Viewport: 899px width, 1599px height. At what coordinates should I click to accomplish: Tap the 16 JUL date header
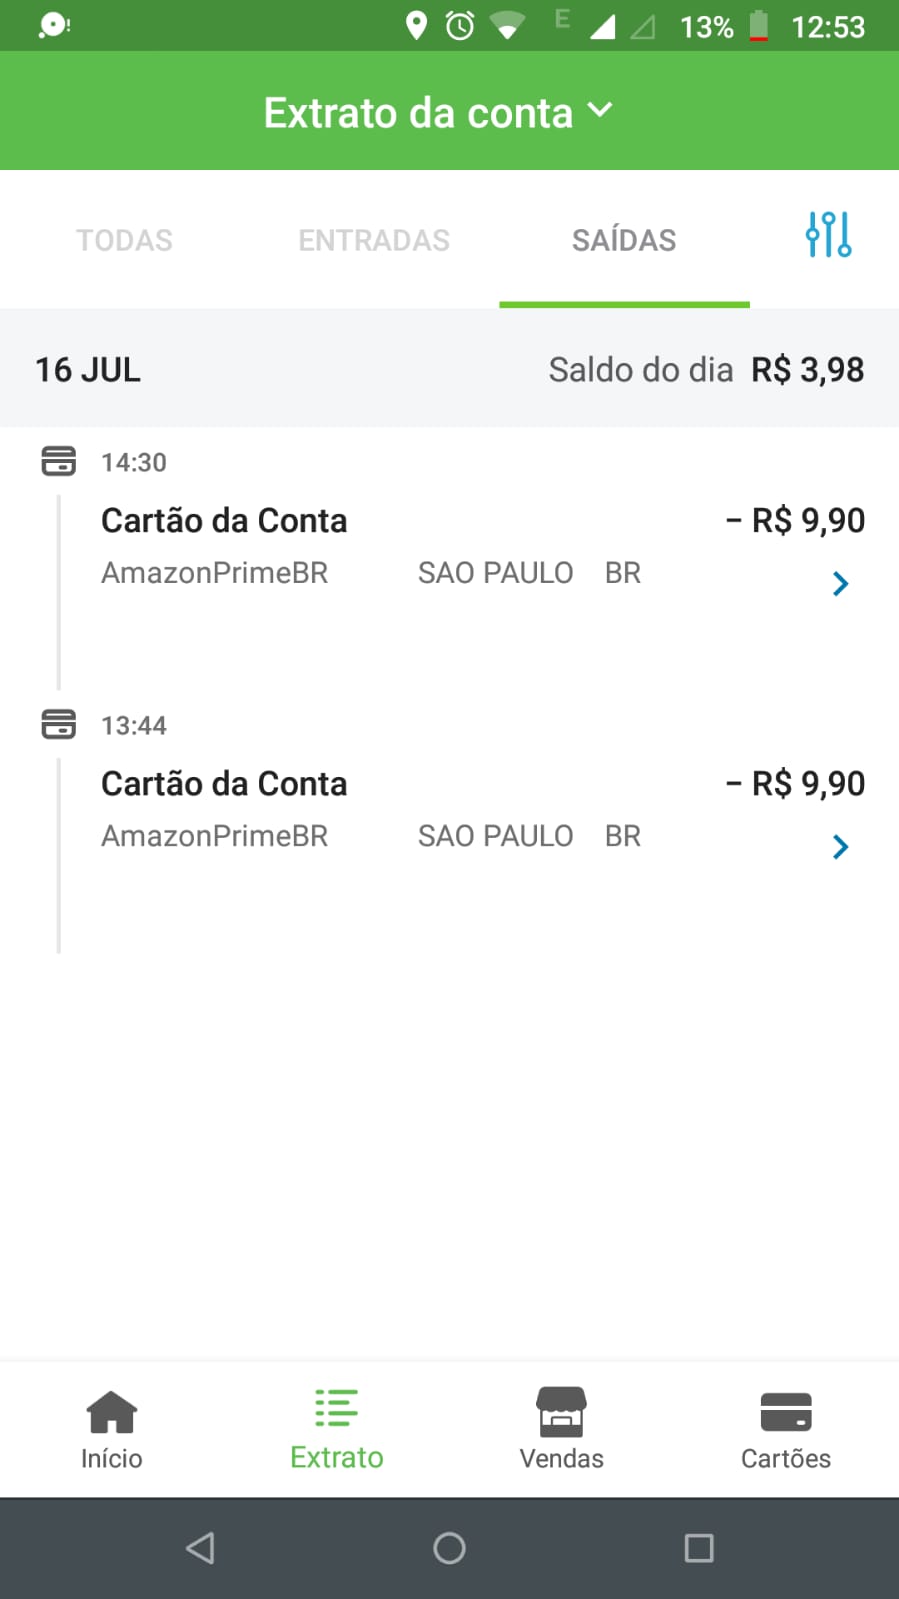88,370
